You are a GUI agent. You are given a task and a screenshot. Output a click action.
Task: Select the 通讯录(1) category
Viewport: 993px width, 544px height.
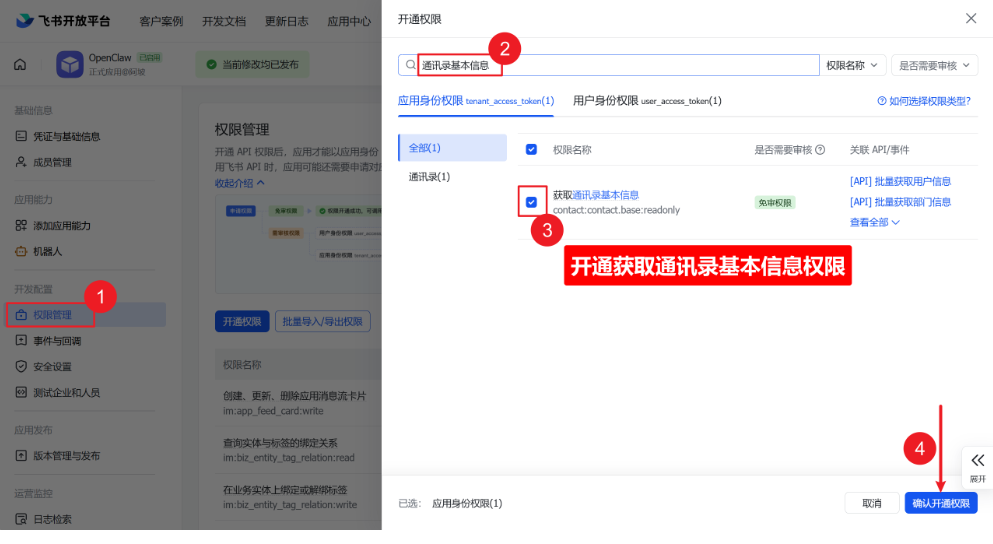tap(429, 177)
